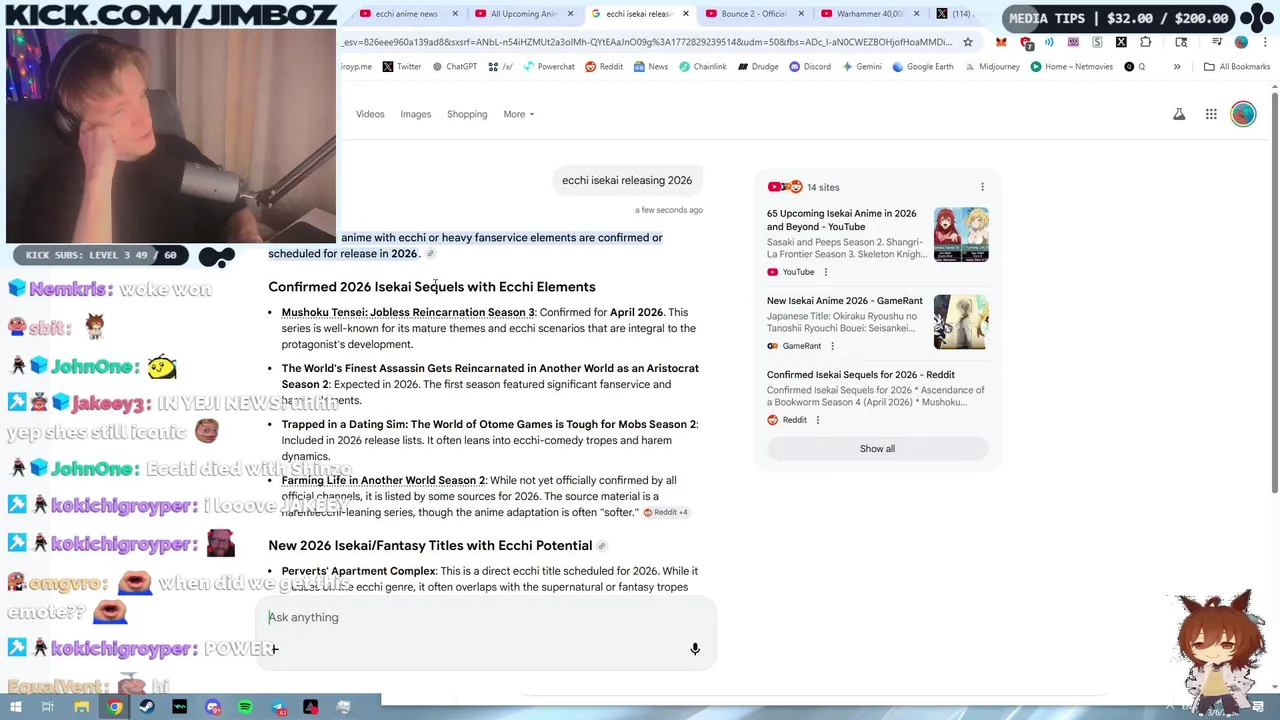
Task: Open All Bookmarks folder
Action: [1237, 67]
